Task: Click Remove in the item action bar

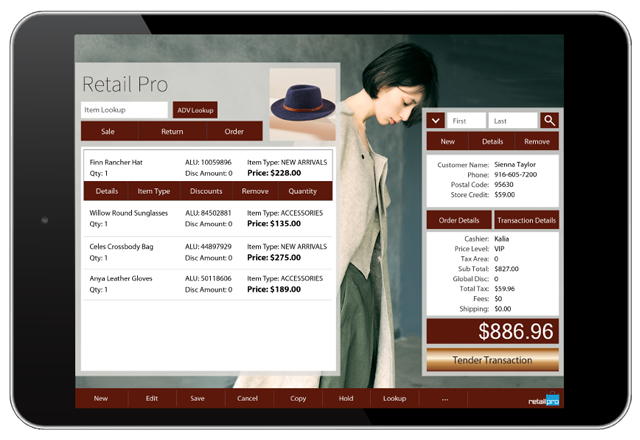Action: [x=255, y=191]
